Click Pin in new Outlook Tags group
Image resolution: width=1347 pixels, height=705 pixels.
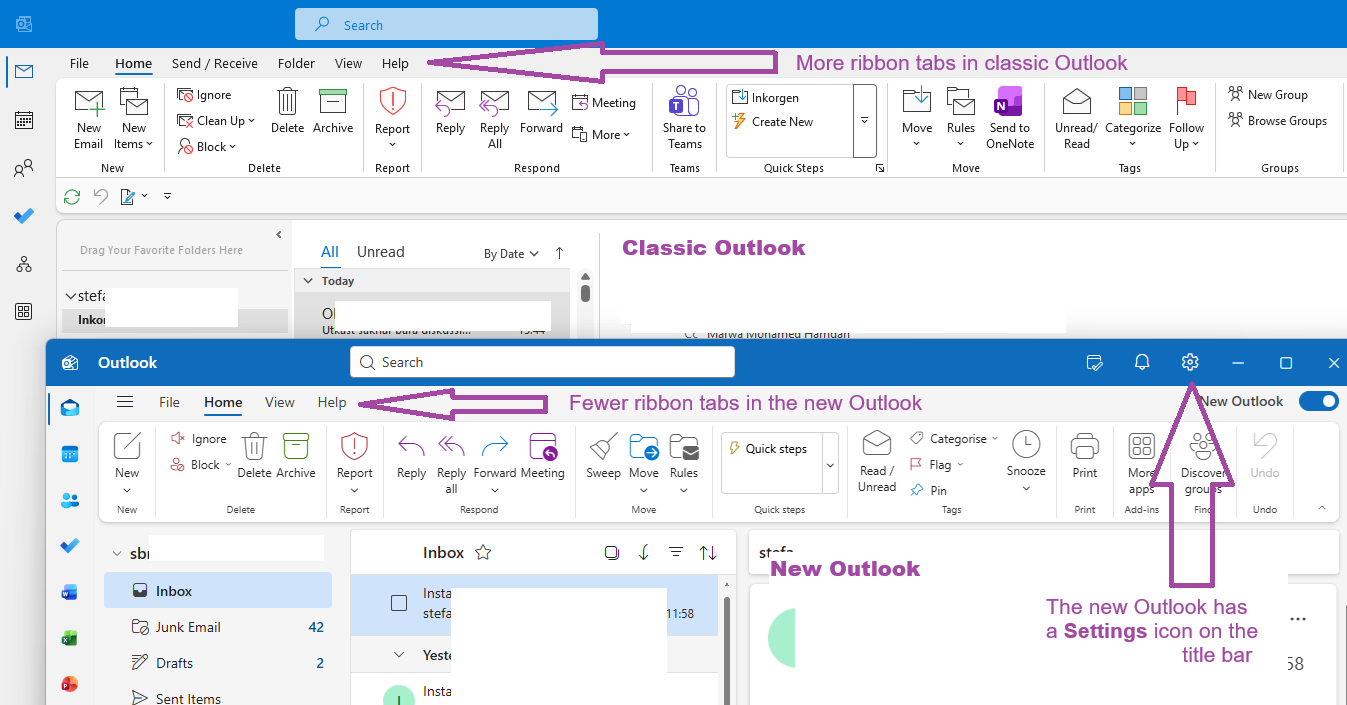928,490
